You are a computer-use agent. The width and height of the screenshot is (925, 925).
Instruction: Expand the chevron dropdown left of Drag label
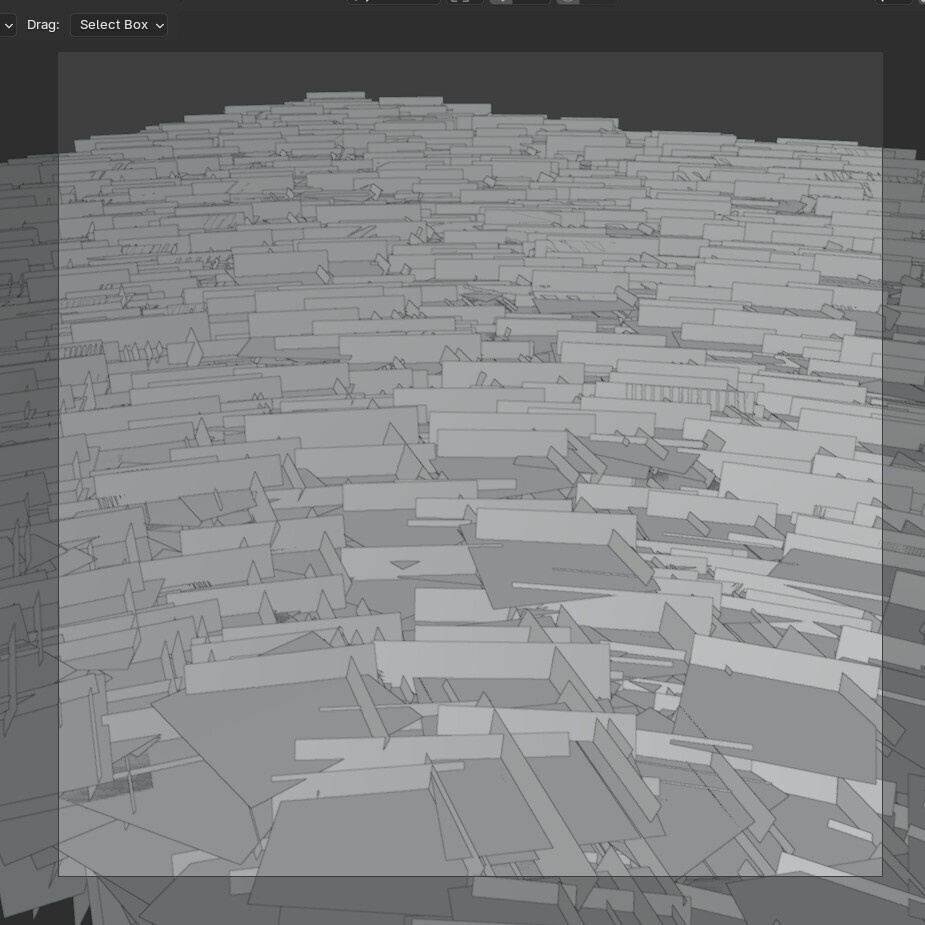pos(8,25)
